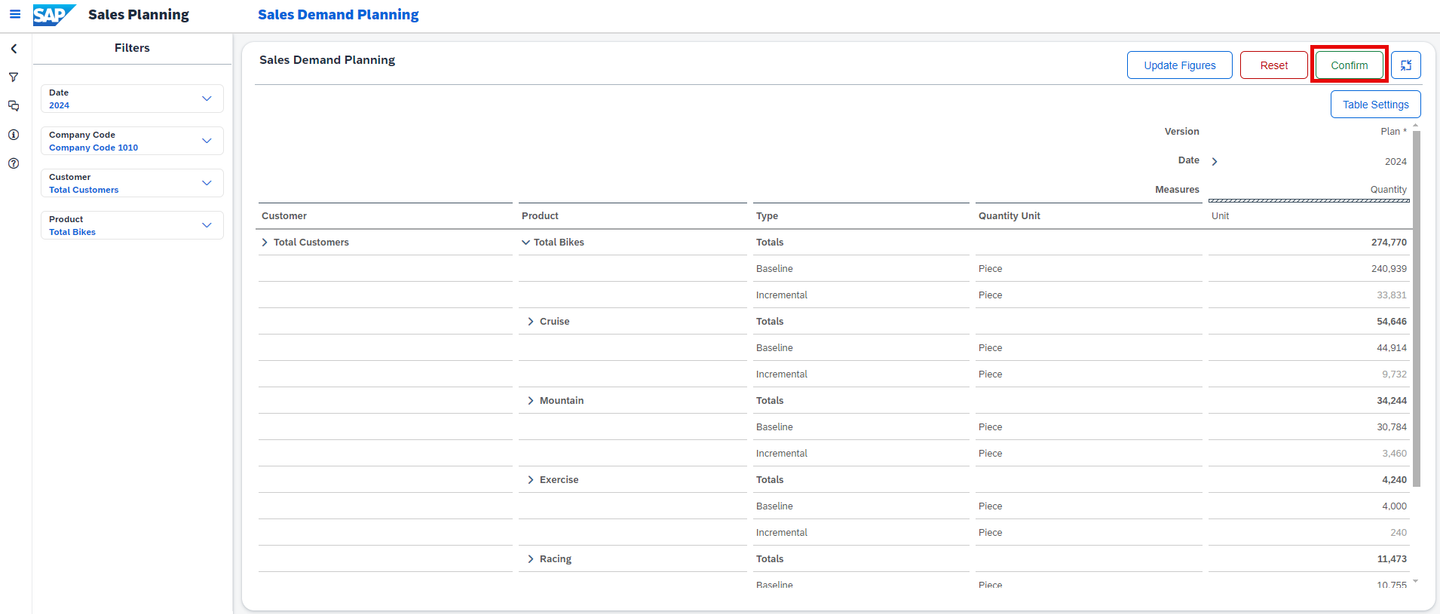Select the Type column header

(x=767, y=215)
